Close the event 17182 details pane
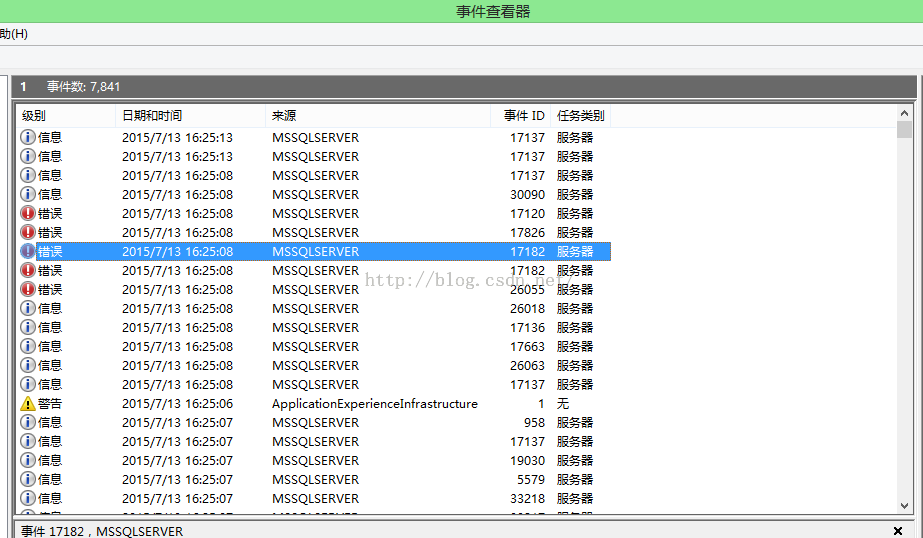Viewport: 923px width, 538px height. pos(898,531)
